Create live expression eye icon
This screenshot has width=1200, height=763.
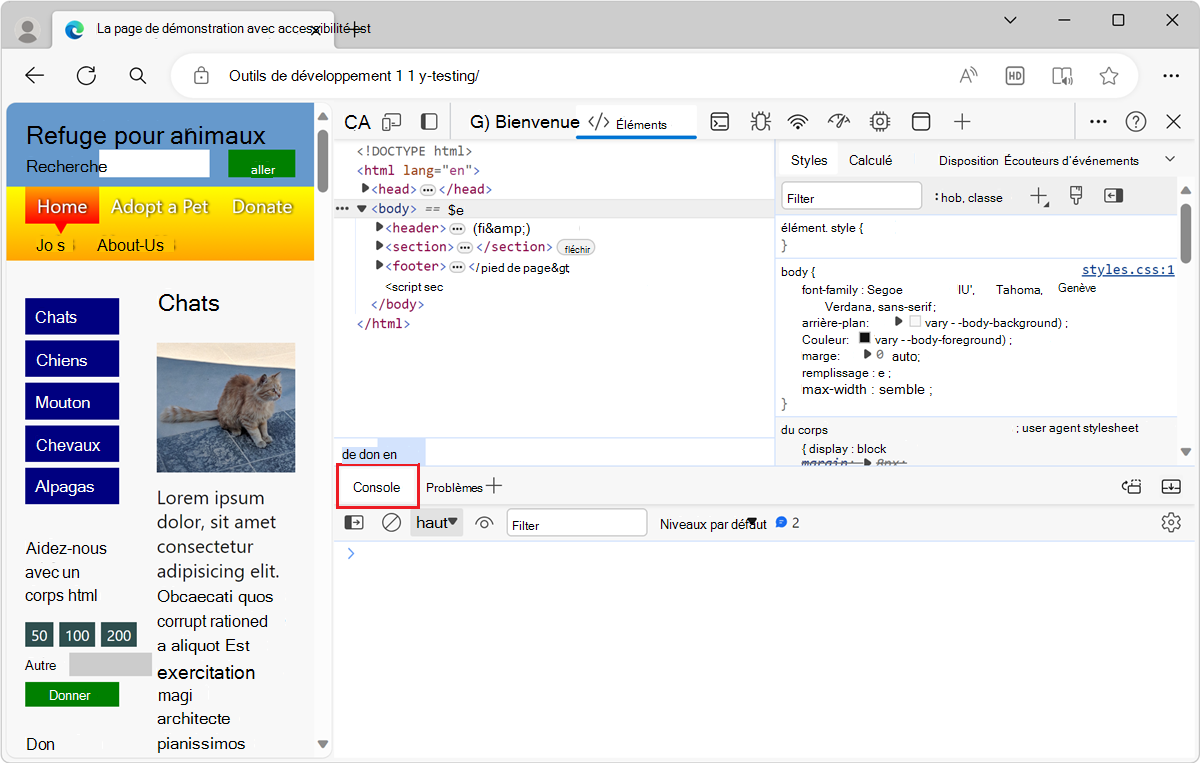(485, 522)
